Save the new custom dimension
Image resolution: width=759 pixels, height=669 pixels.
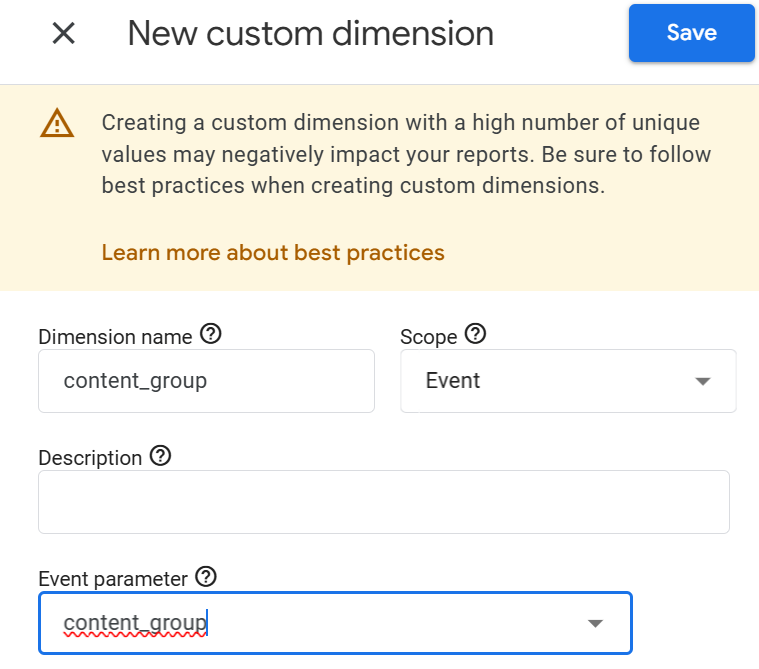[x=691, y=32]
